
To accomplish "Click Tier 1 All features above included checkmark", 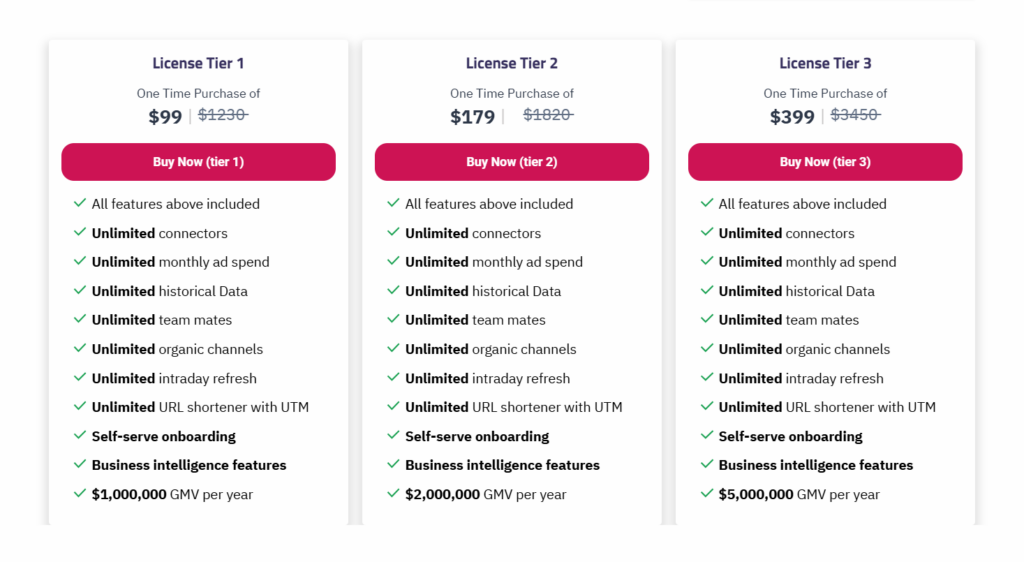I will (80, 203).
